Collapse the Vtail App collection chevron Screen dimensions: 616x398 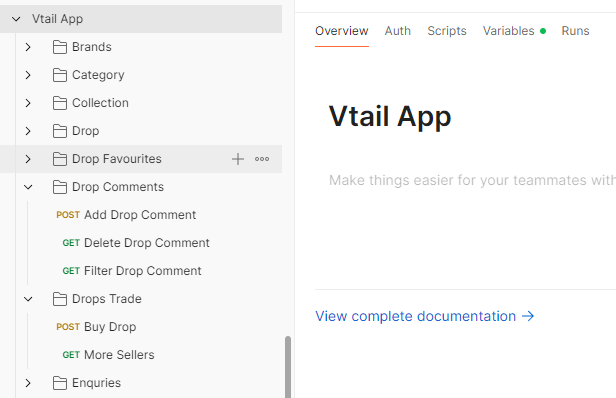click(16, 19)
